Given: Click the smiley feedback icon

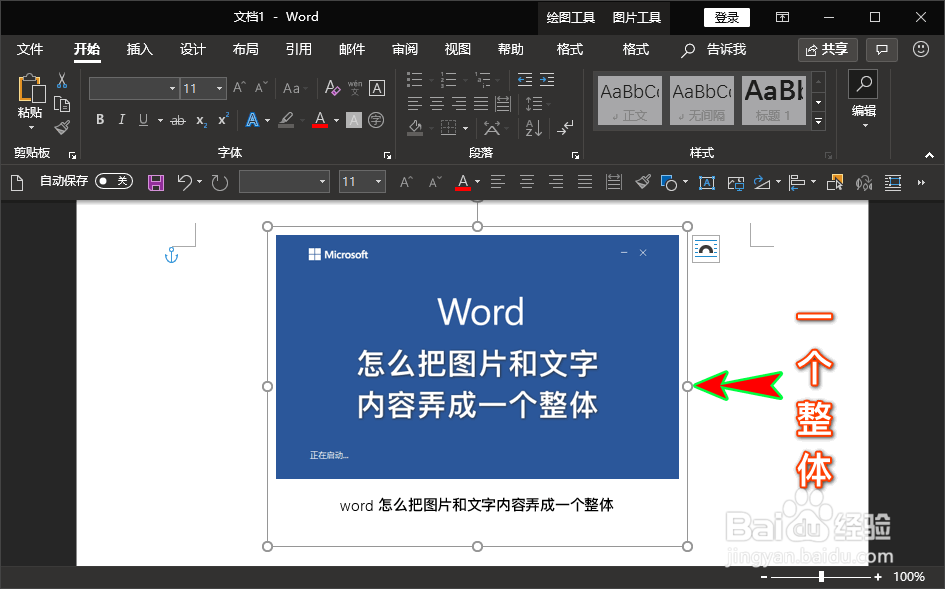Looking at the screenshot, I should click(x=920, y=49).
